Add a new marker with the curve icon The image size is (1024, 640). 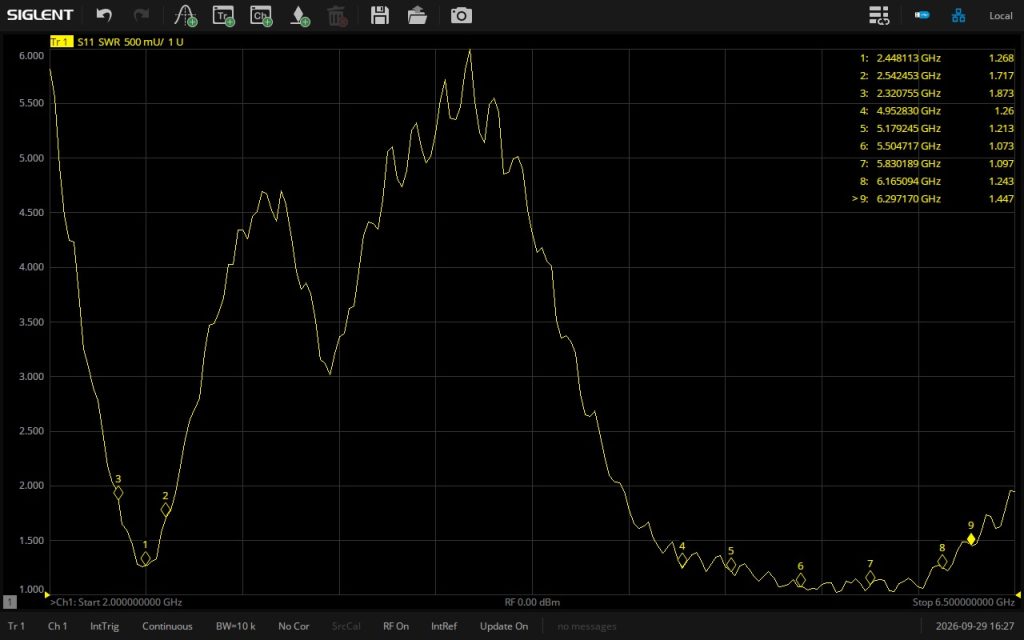click(x=186, y=15)
